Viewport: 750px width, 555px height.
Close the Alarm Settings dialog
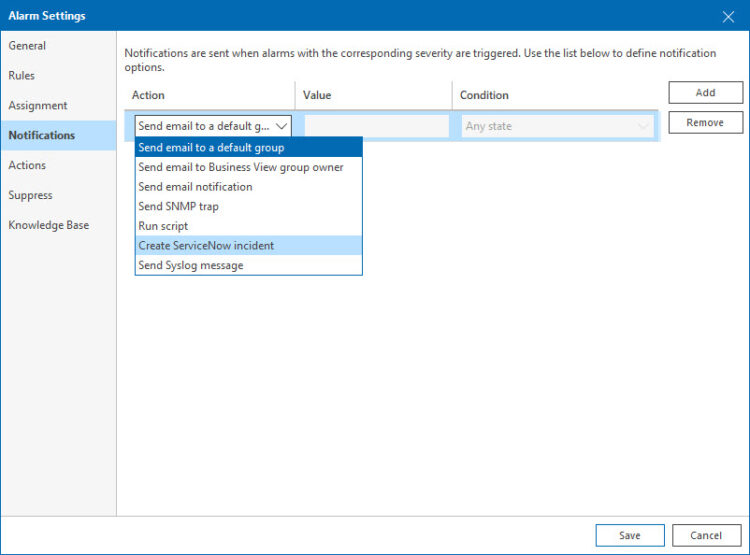728,16
